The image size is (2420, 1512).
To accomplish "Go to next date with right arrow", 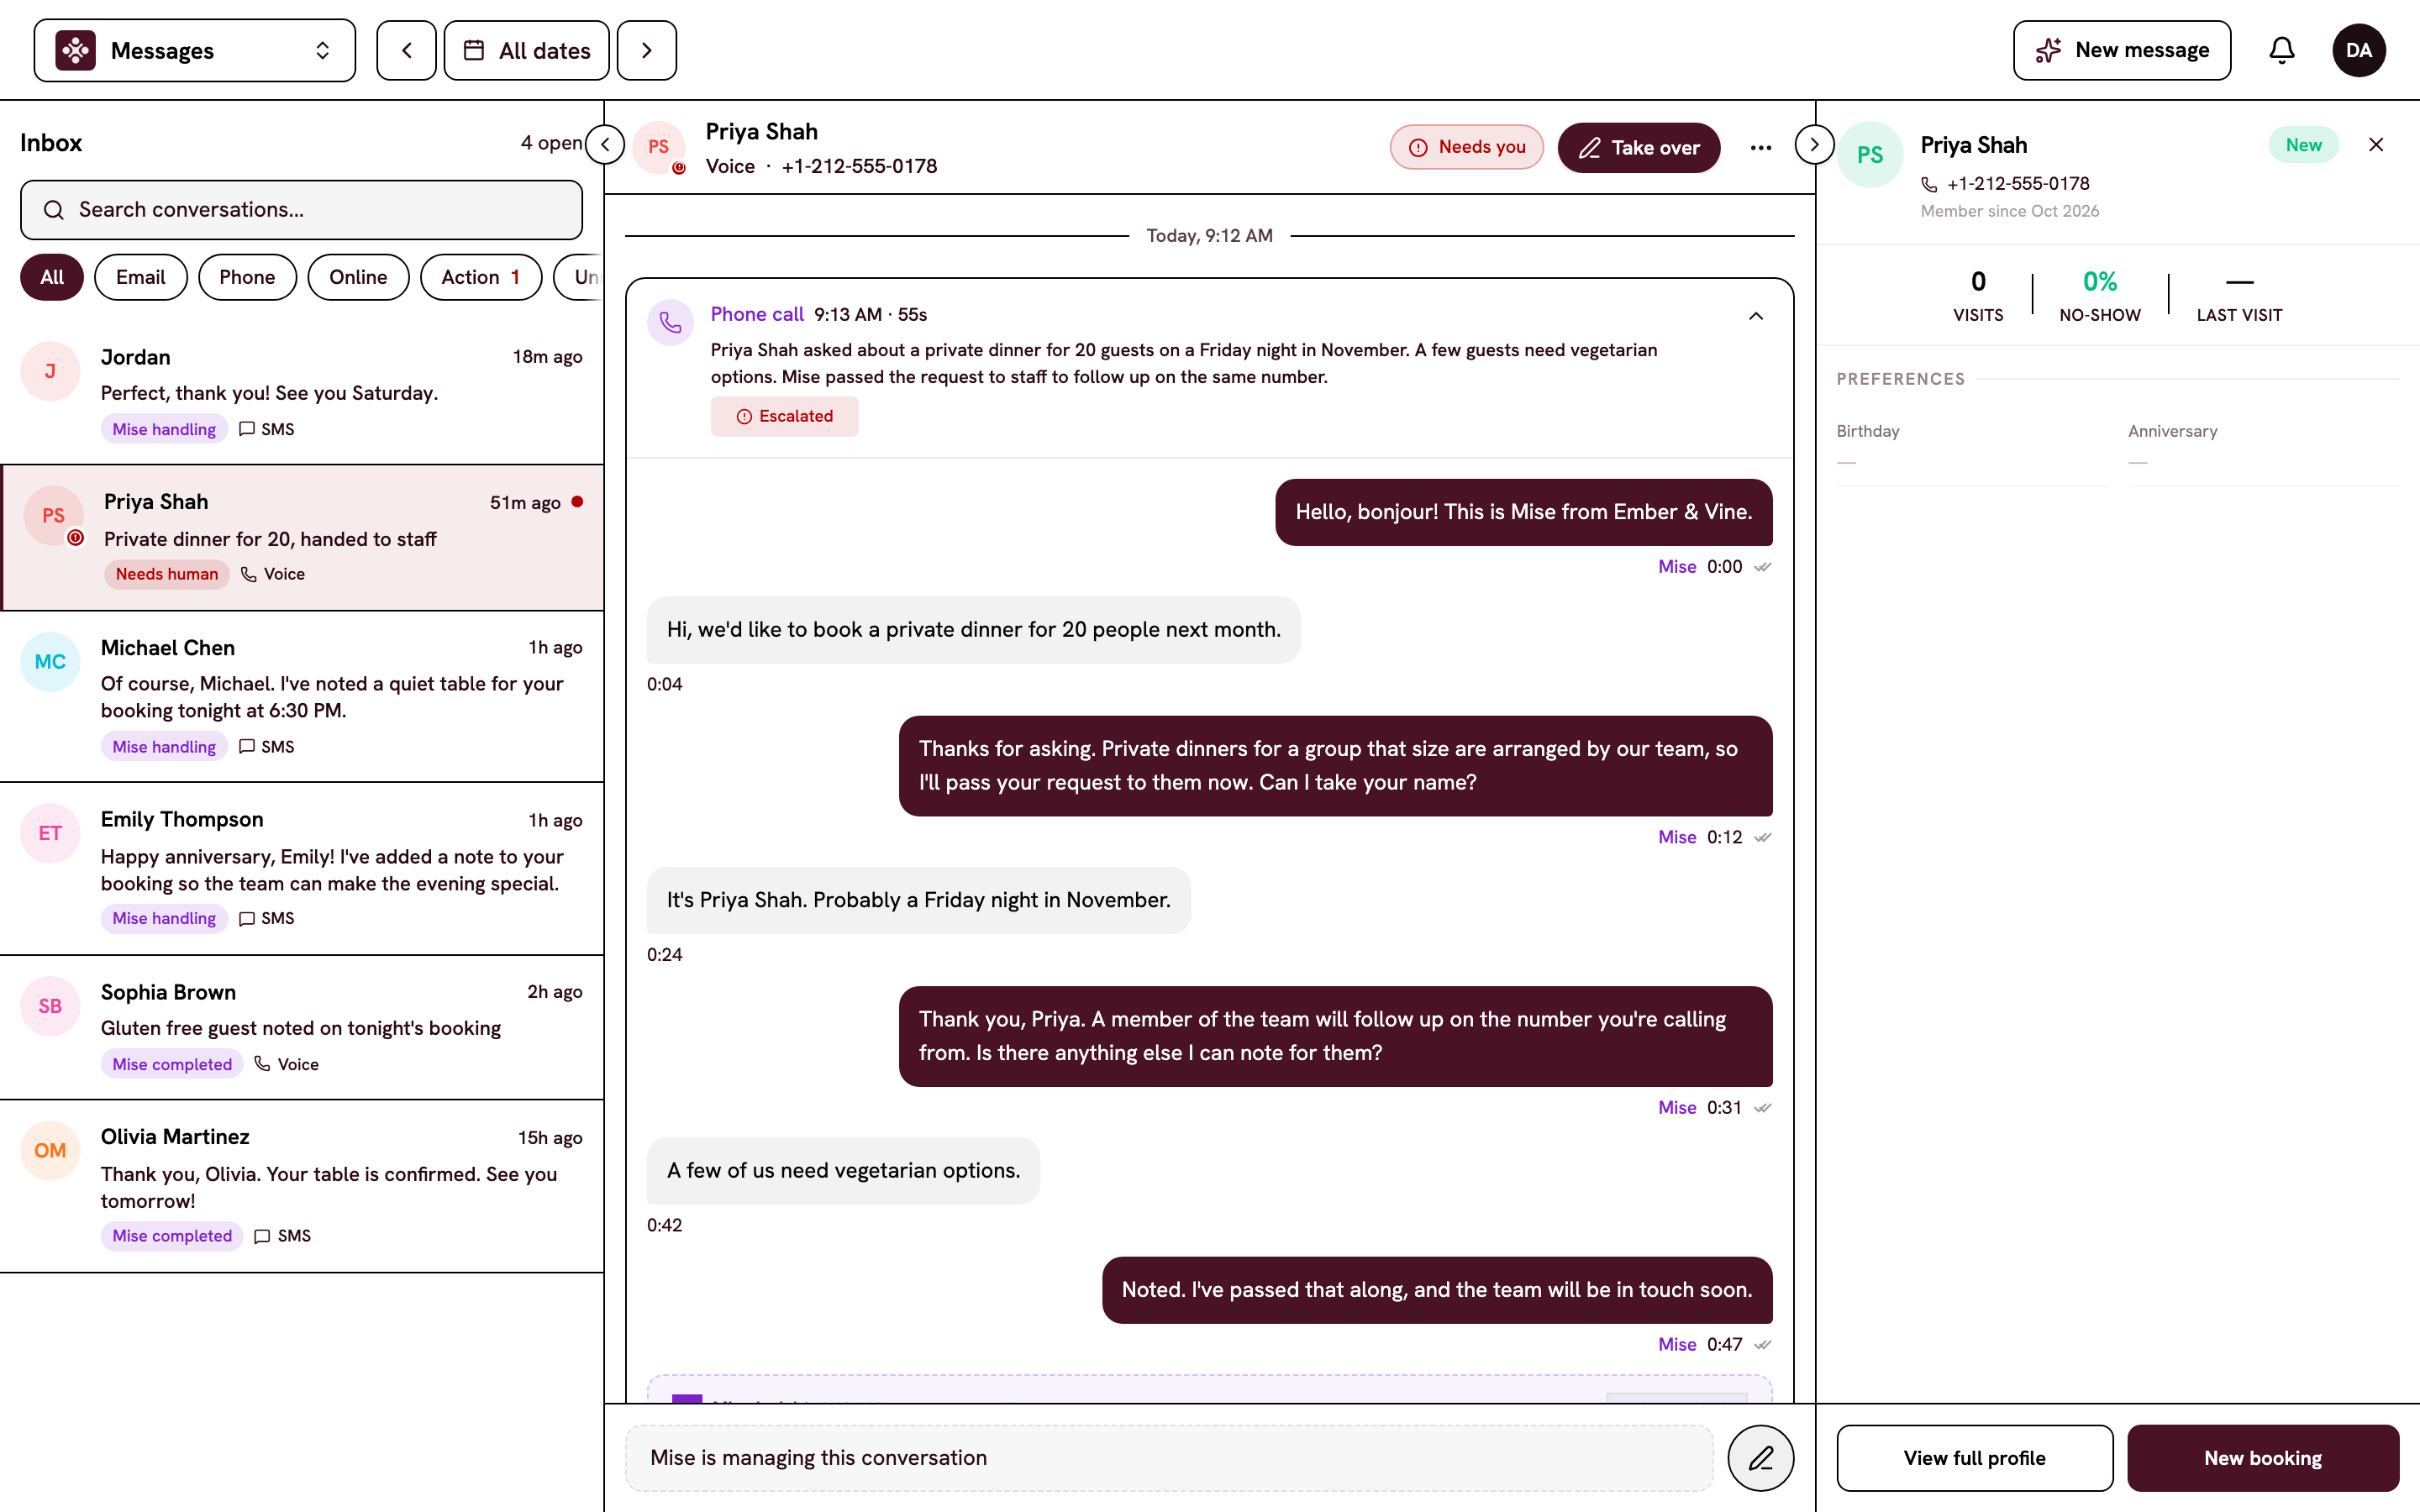I will [x=647, y=50].
